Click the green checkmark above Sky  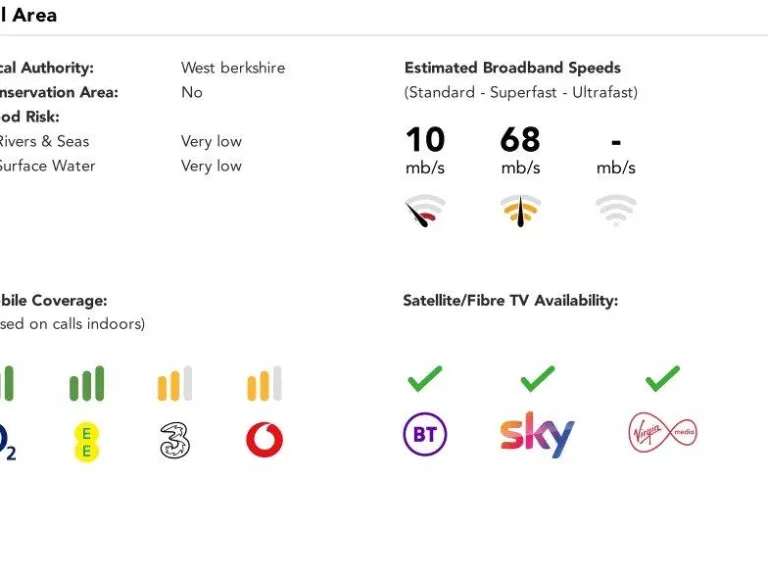[538, 379]
